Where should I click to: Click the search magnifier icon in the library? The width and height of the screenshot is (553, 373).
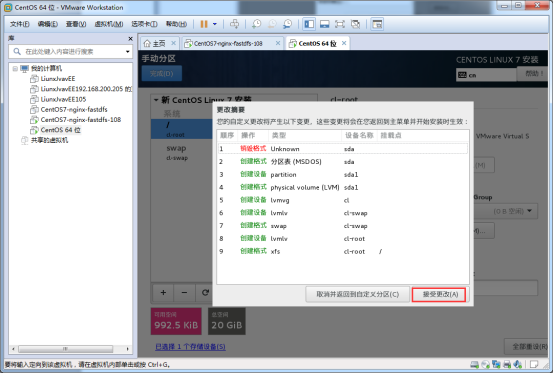pos(17,51)
